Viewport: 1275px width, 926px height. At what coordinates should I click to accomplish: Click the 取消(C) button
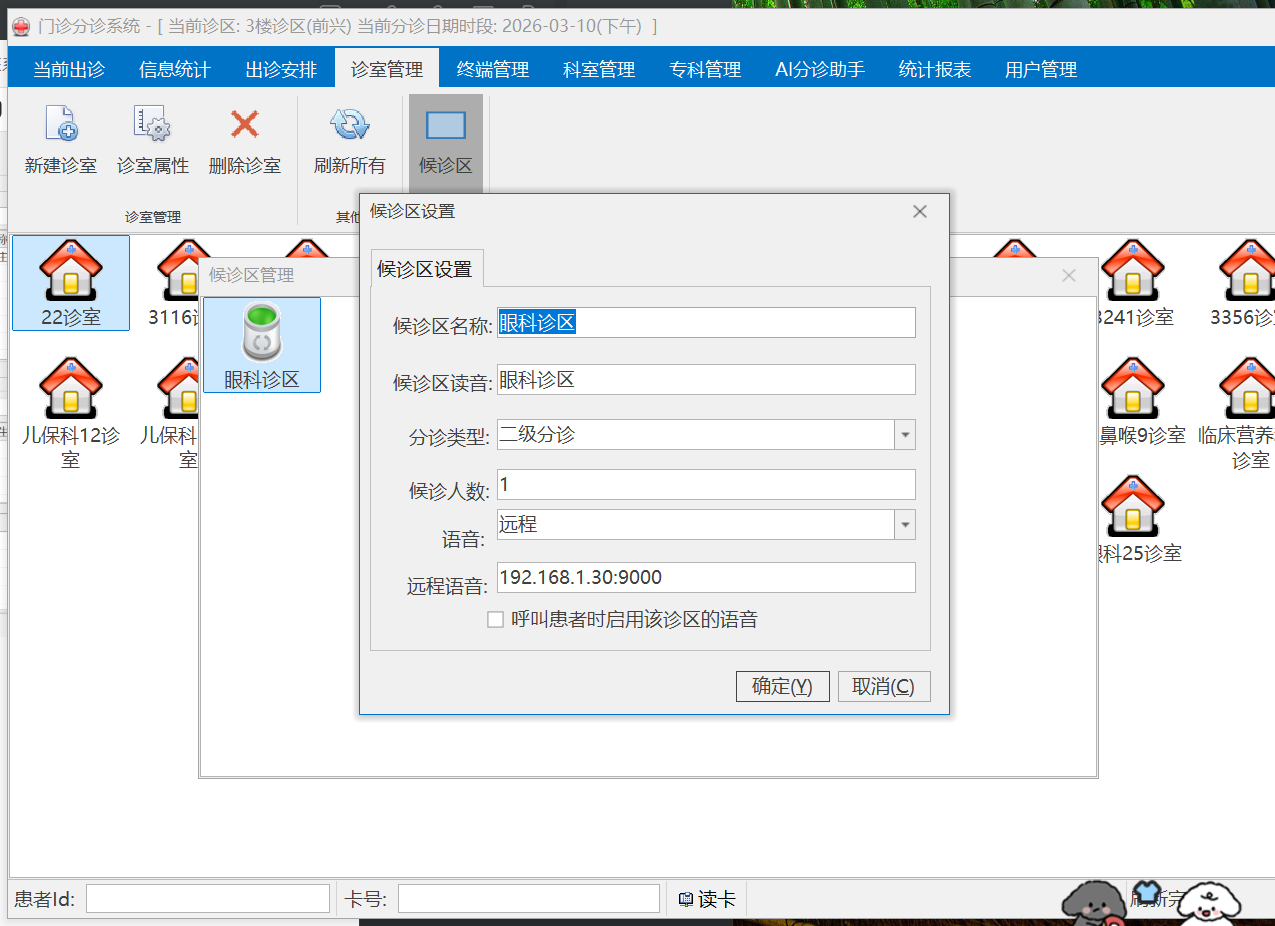click(883, 687)
